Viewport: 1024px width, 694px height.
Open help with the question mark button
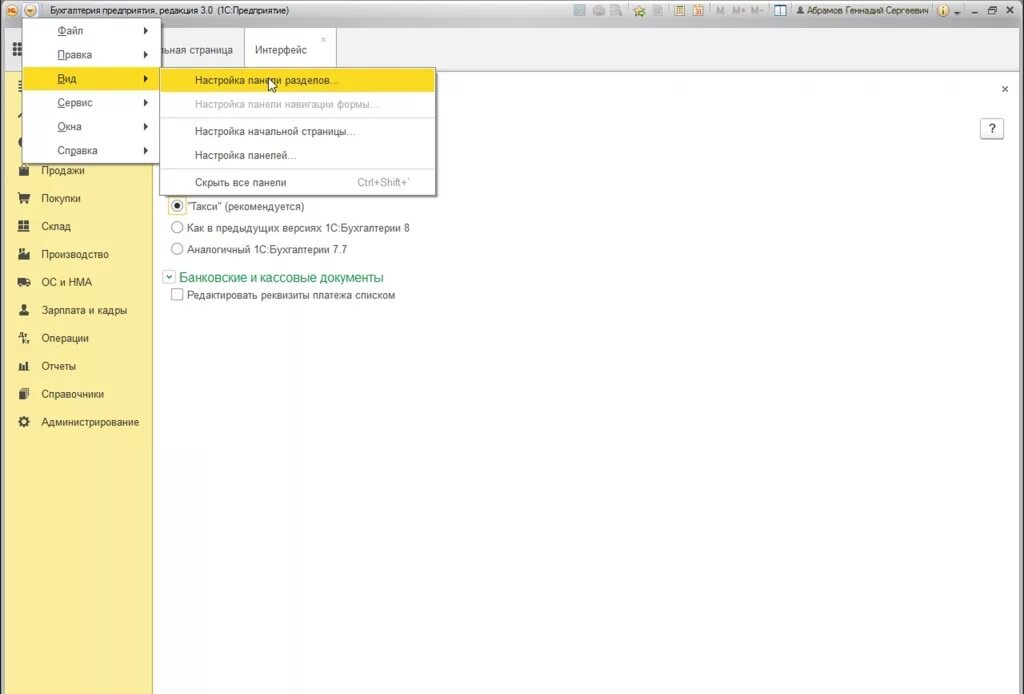pos(991,129)
